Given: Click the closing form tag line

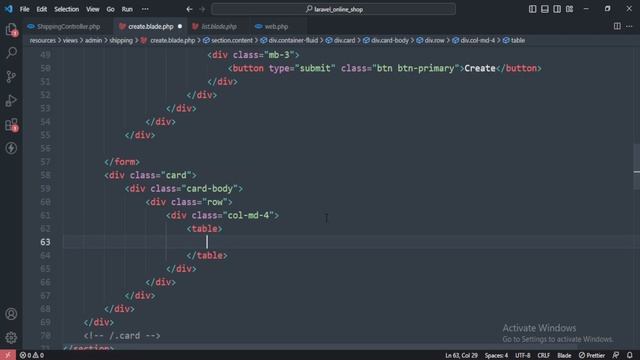Looking at the screenshot, I should tap(122, 162).
